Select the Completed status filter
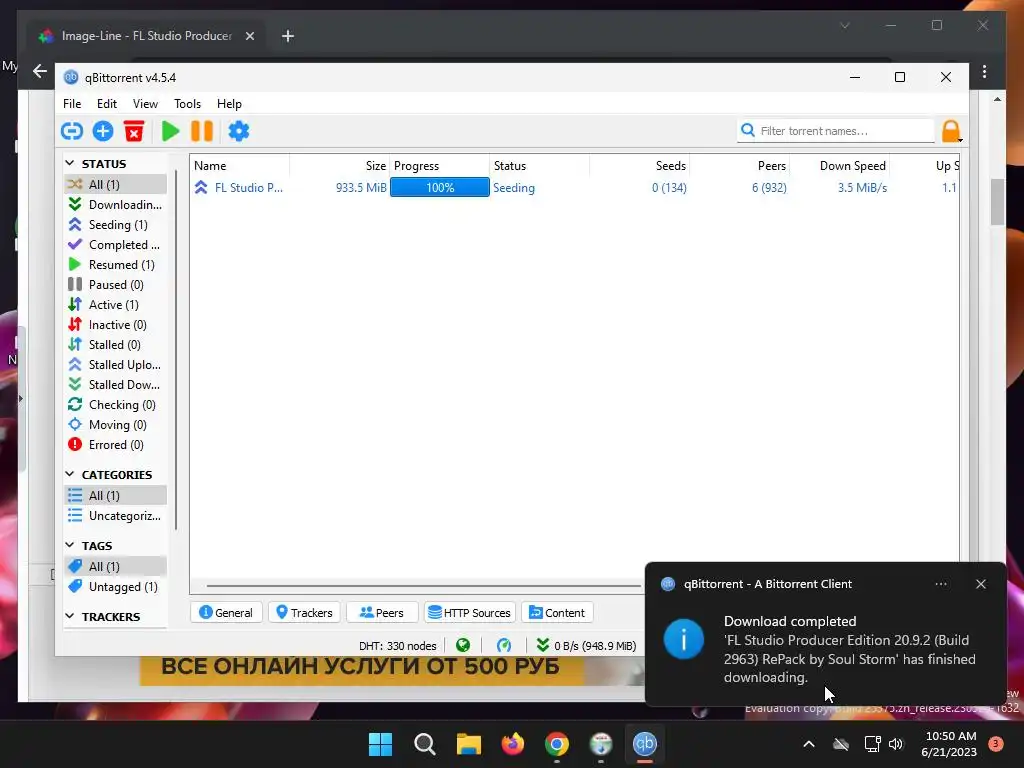The width and height of the screenshot is (1024, 768). click(x=116, y=245)
